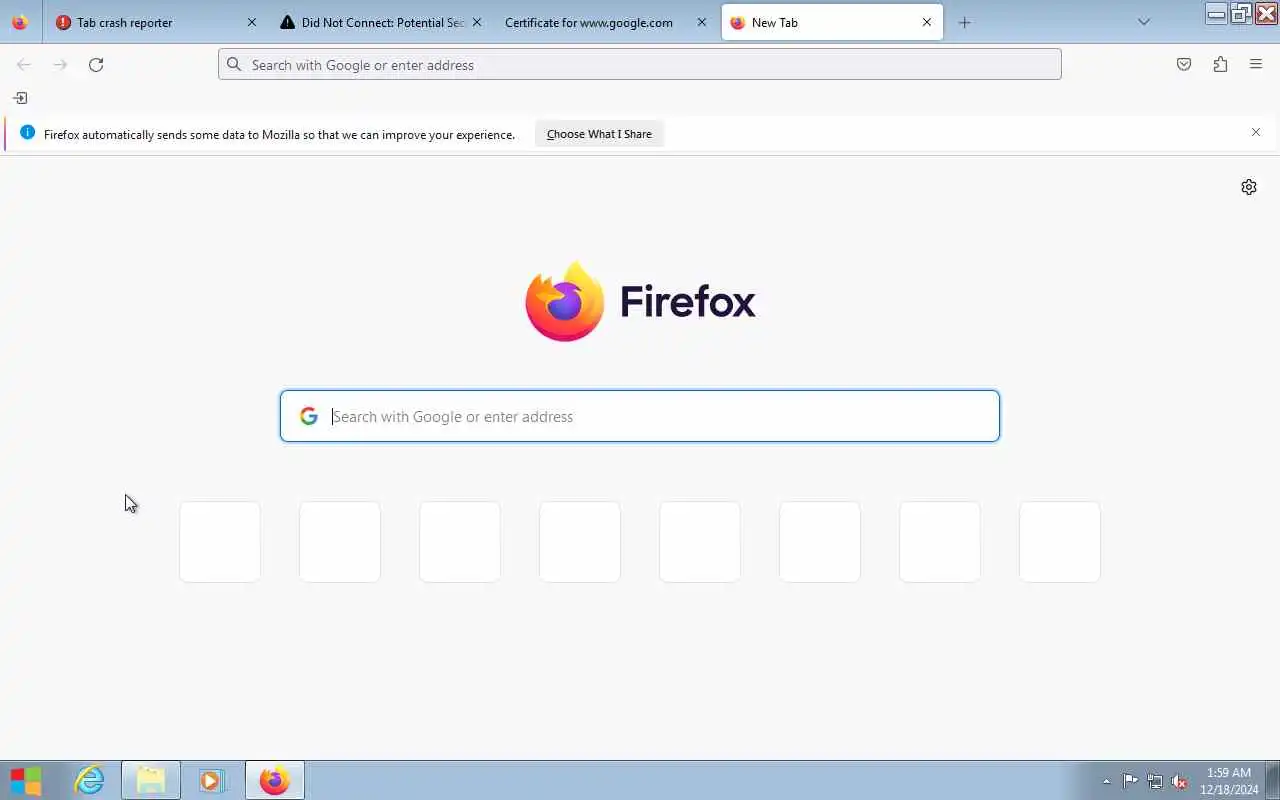Screen dimensions: 1280x800
Task: Go back one page
Action: coord(24,65)
